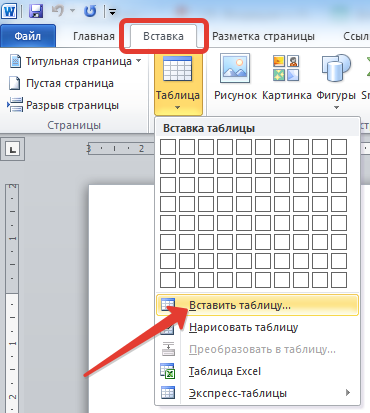
Task: Click the Пустая страница blank page icon
Action: [14, 83]
